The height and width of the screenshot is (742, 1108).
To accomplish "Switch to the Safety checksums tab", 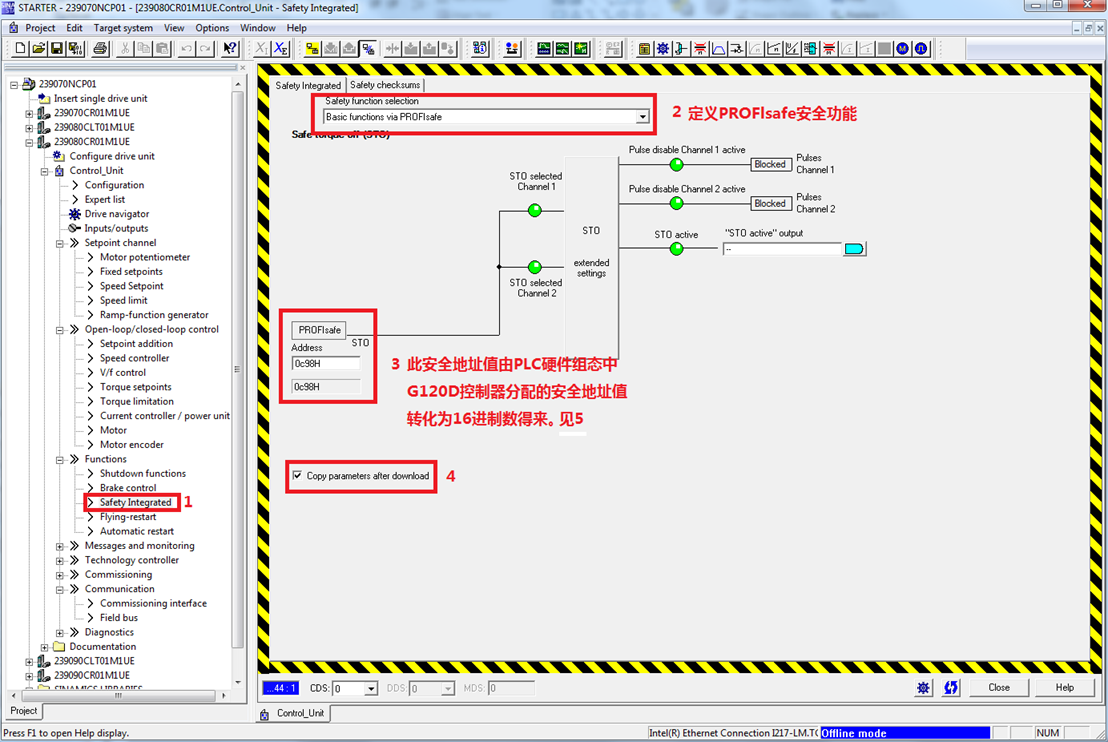I will 385,85.
